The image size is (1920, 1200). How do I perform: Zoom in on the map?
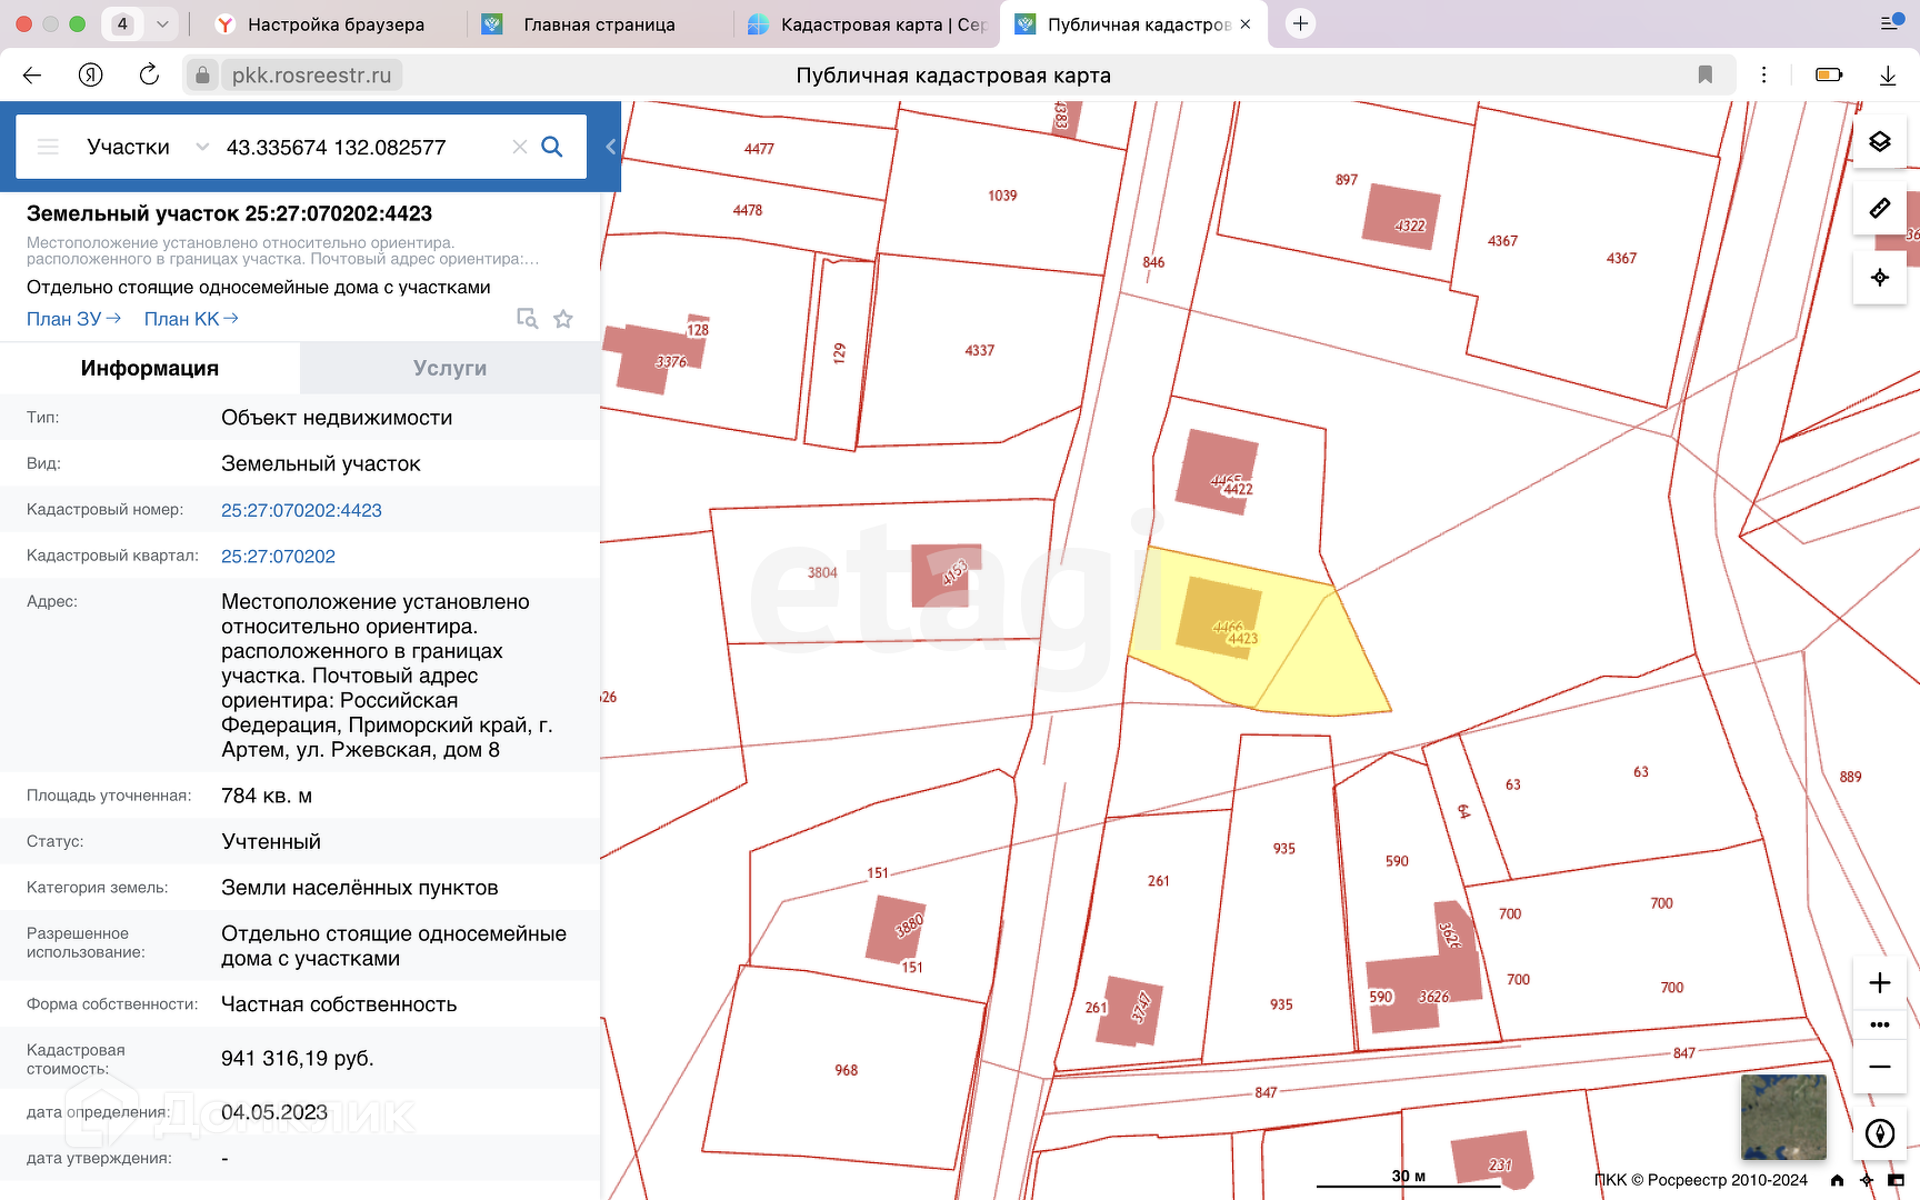tap(1879, 983)
